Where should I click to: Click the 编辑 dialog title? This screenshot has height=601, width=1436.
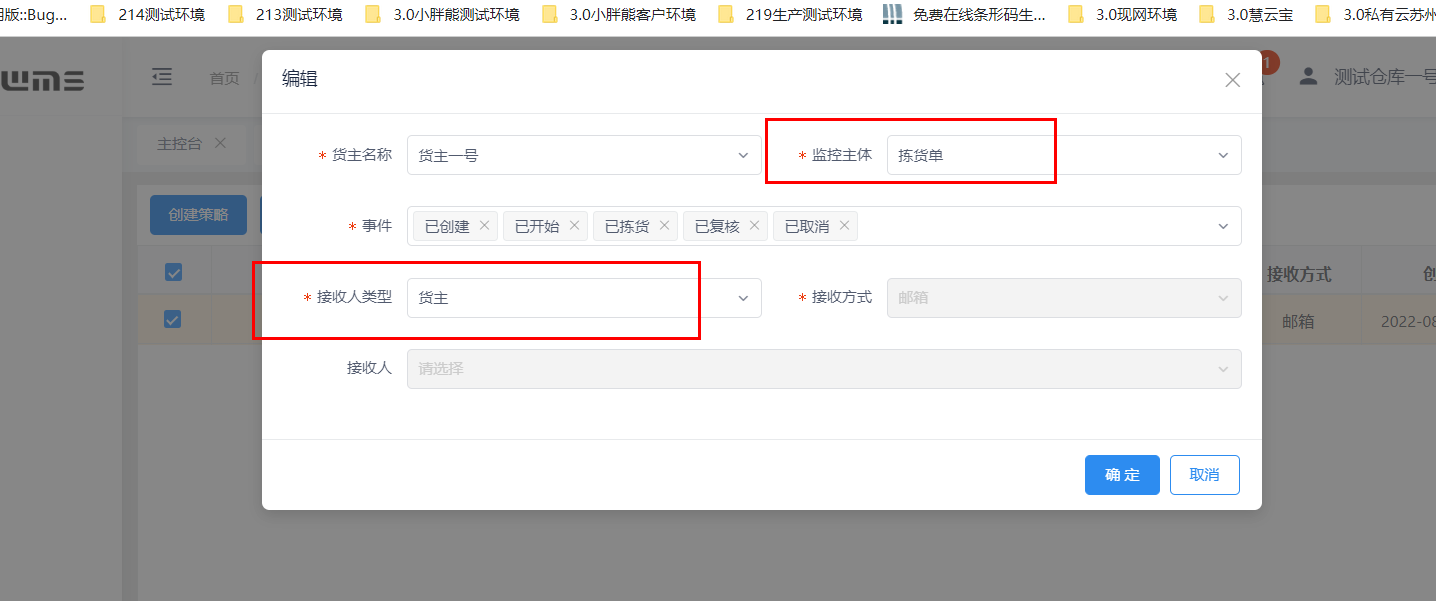click(x=300, y=79)
